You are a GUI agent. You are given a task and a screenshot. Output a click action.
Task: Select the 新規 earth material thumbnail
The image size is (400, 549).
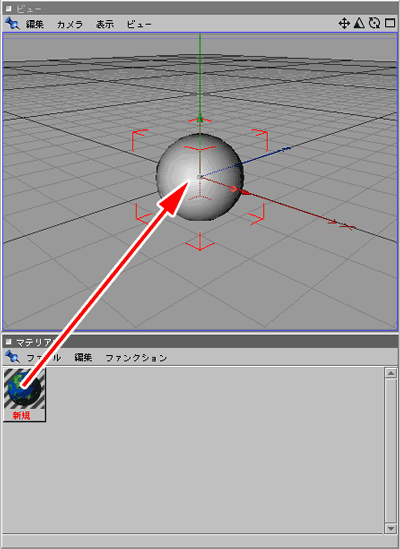coord(25,394)
